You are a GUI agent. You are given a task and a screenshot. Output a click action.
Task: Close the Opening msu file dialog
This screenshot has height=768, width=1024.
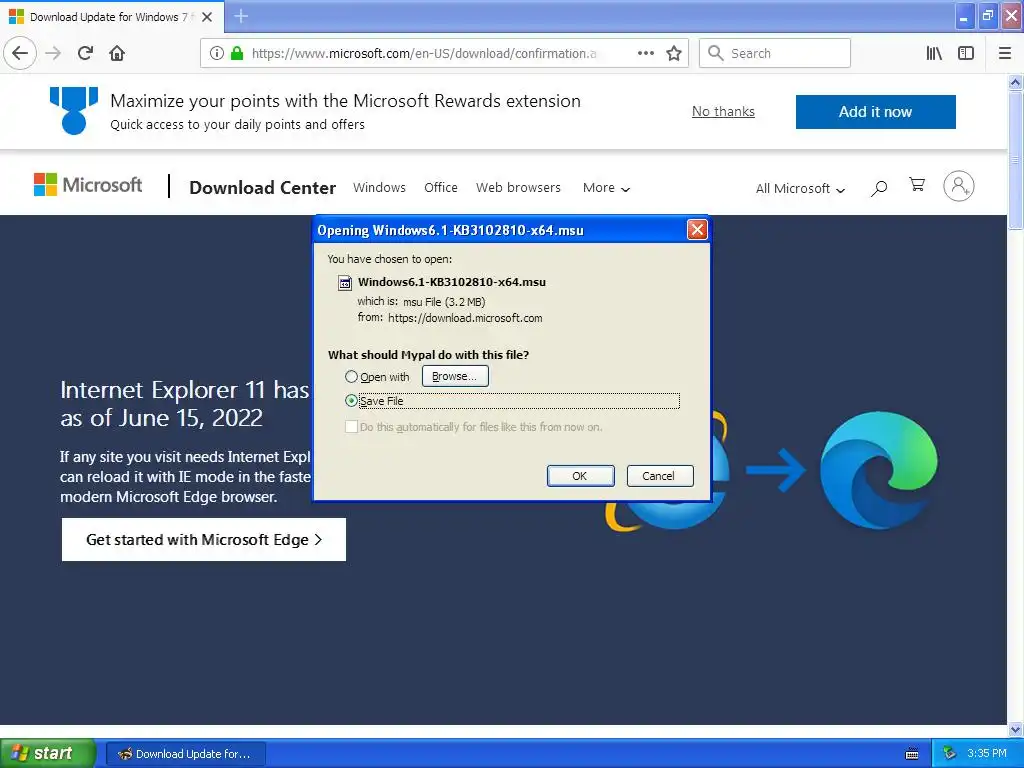click(697, 230)
